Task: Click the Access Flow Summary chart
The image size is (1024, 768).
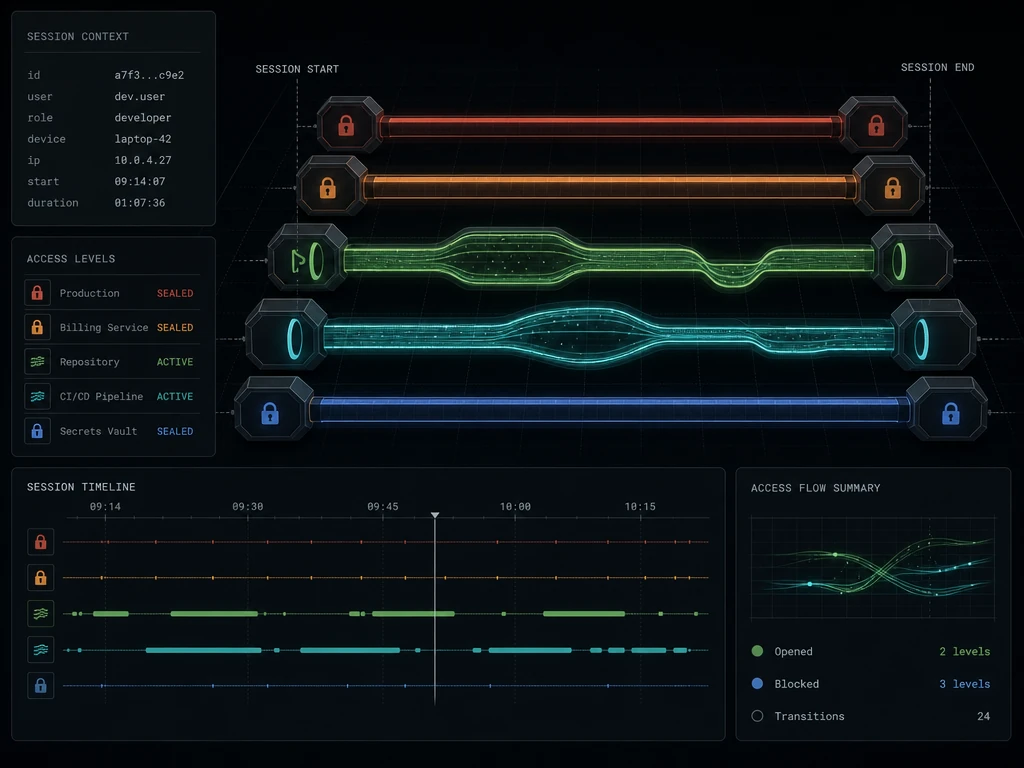Action: click(x=873, y=568)
